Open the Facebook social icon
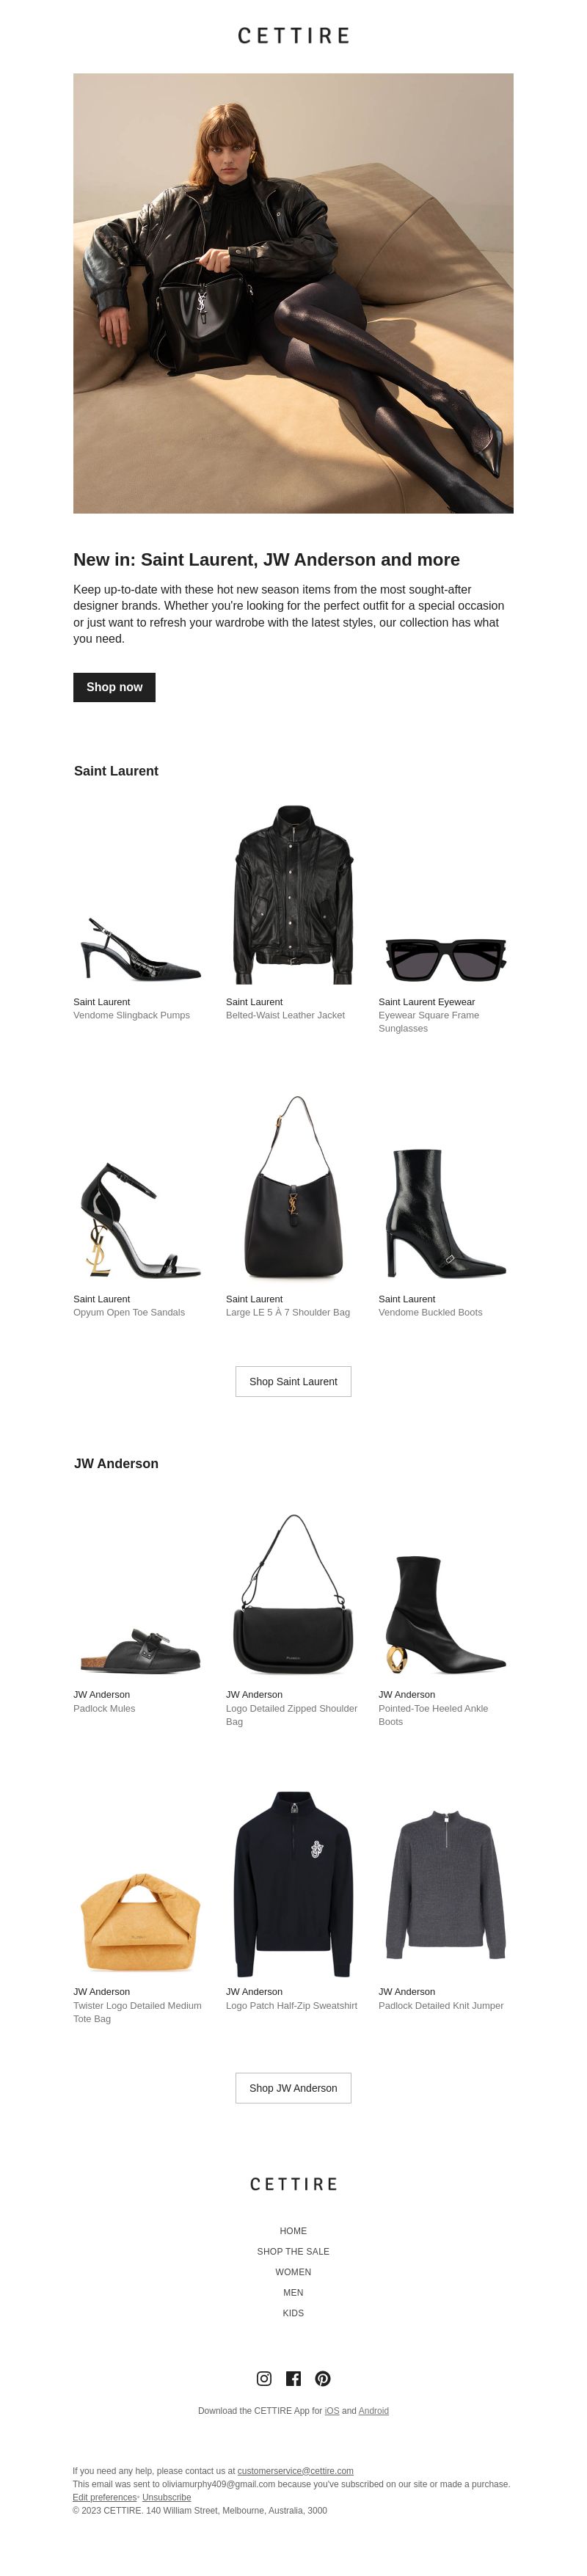The image size is (587, 2576). pos(293,2378)
